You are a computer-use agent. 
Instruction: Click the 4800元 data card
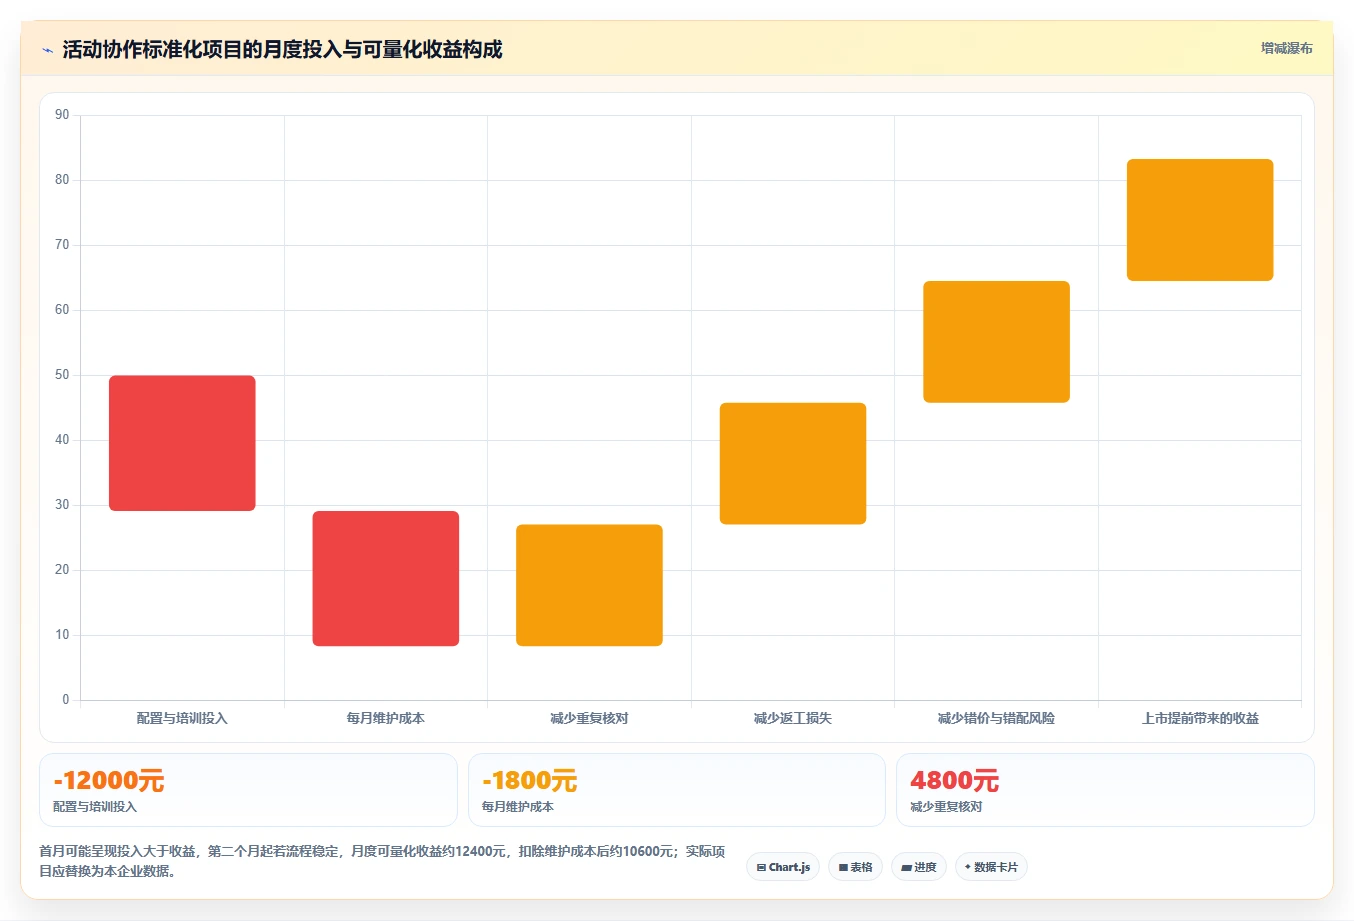point(1105,790)
